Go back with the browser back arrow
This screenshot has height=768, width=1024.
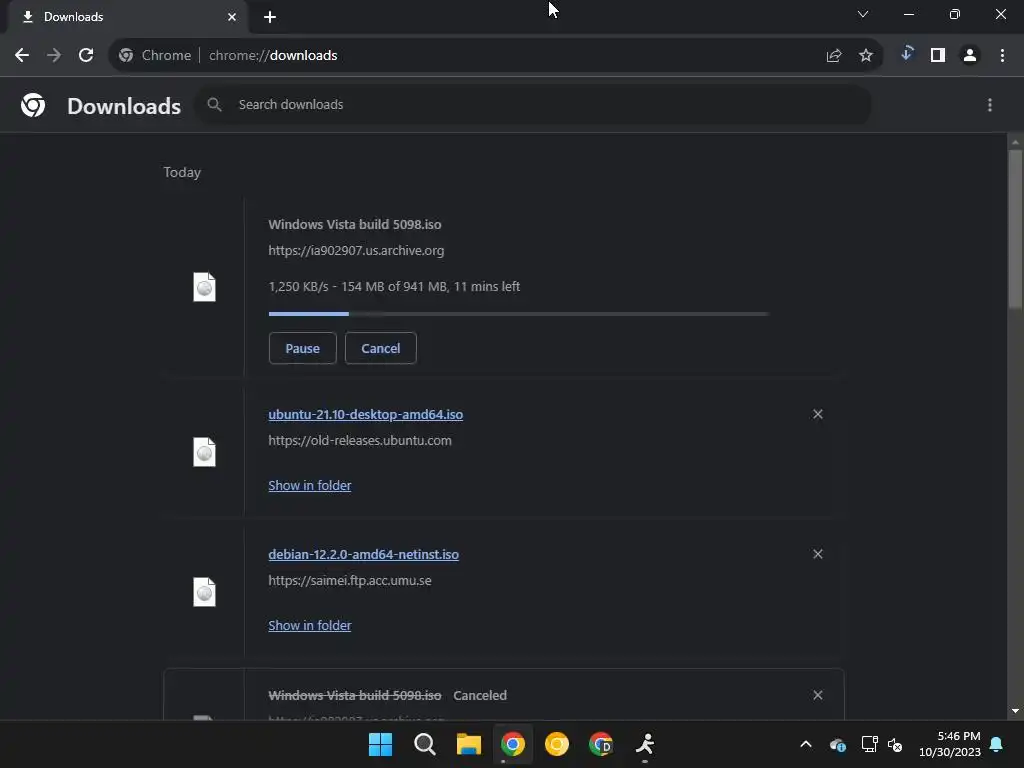[x=22, y=56]
